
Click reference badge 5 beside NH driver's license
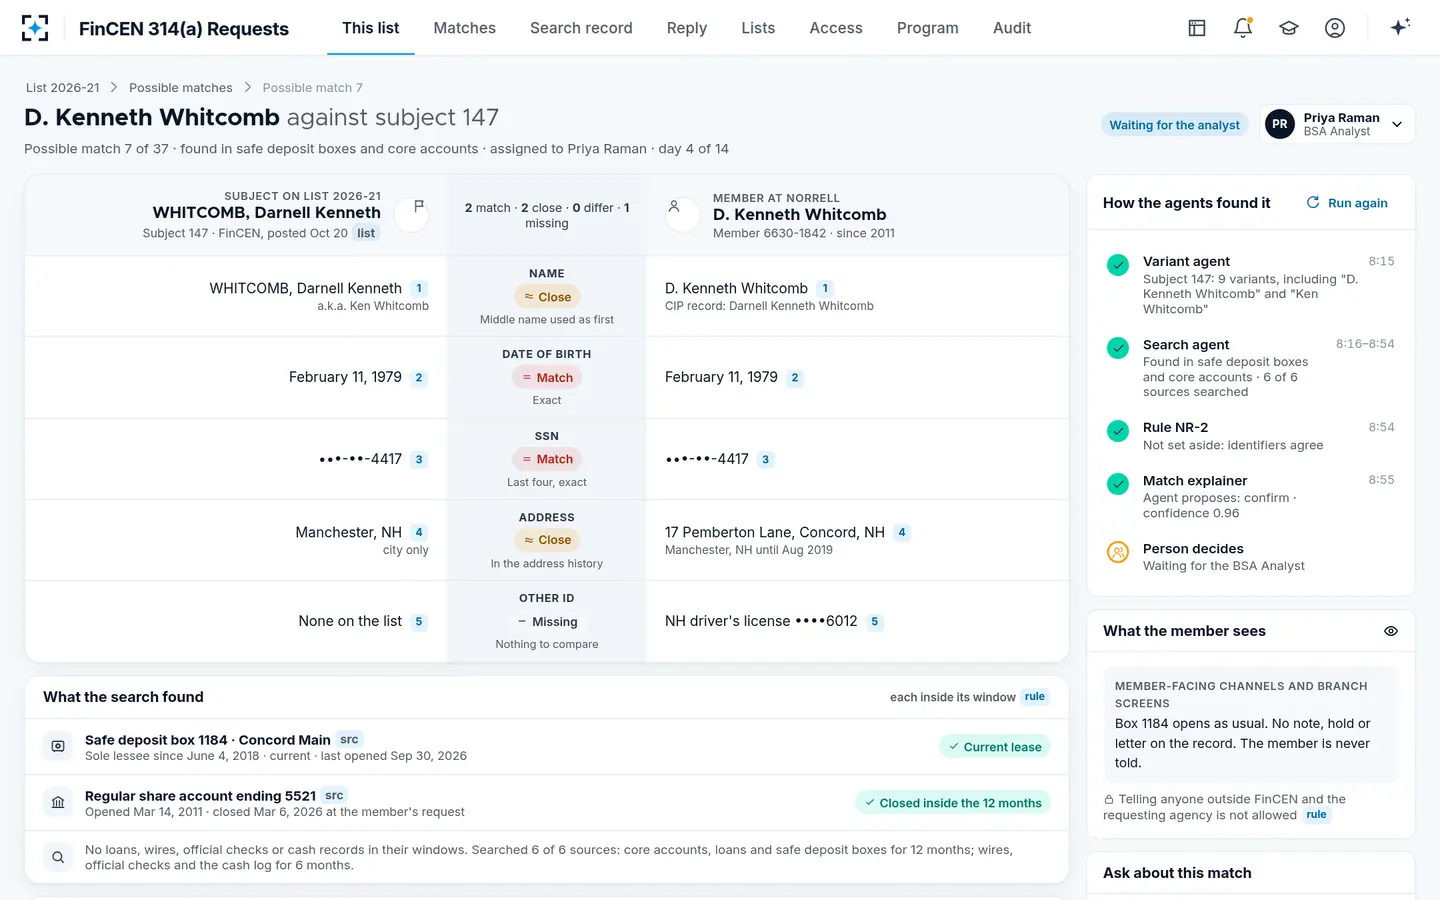[x=875, y=621]
